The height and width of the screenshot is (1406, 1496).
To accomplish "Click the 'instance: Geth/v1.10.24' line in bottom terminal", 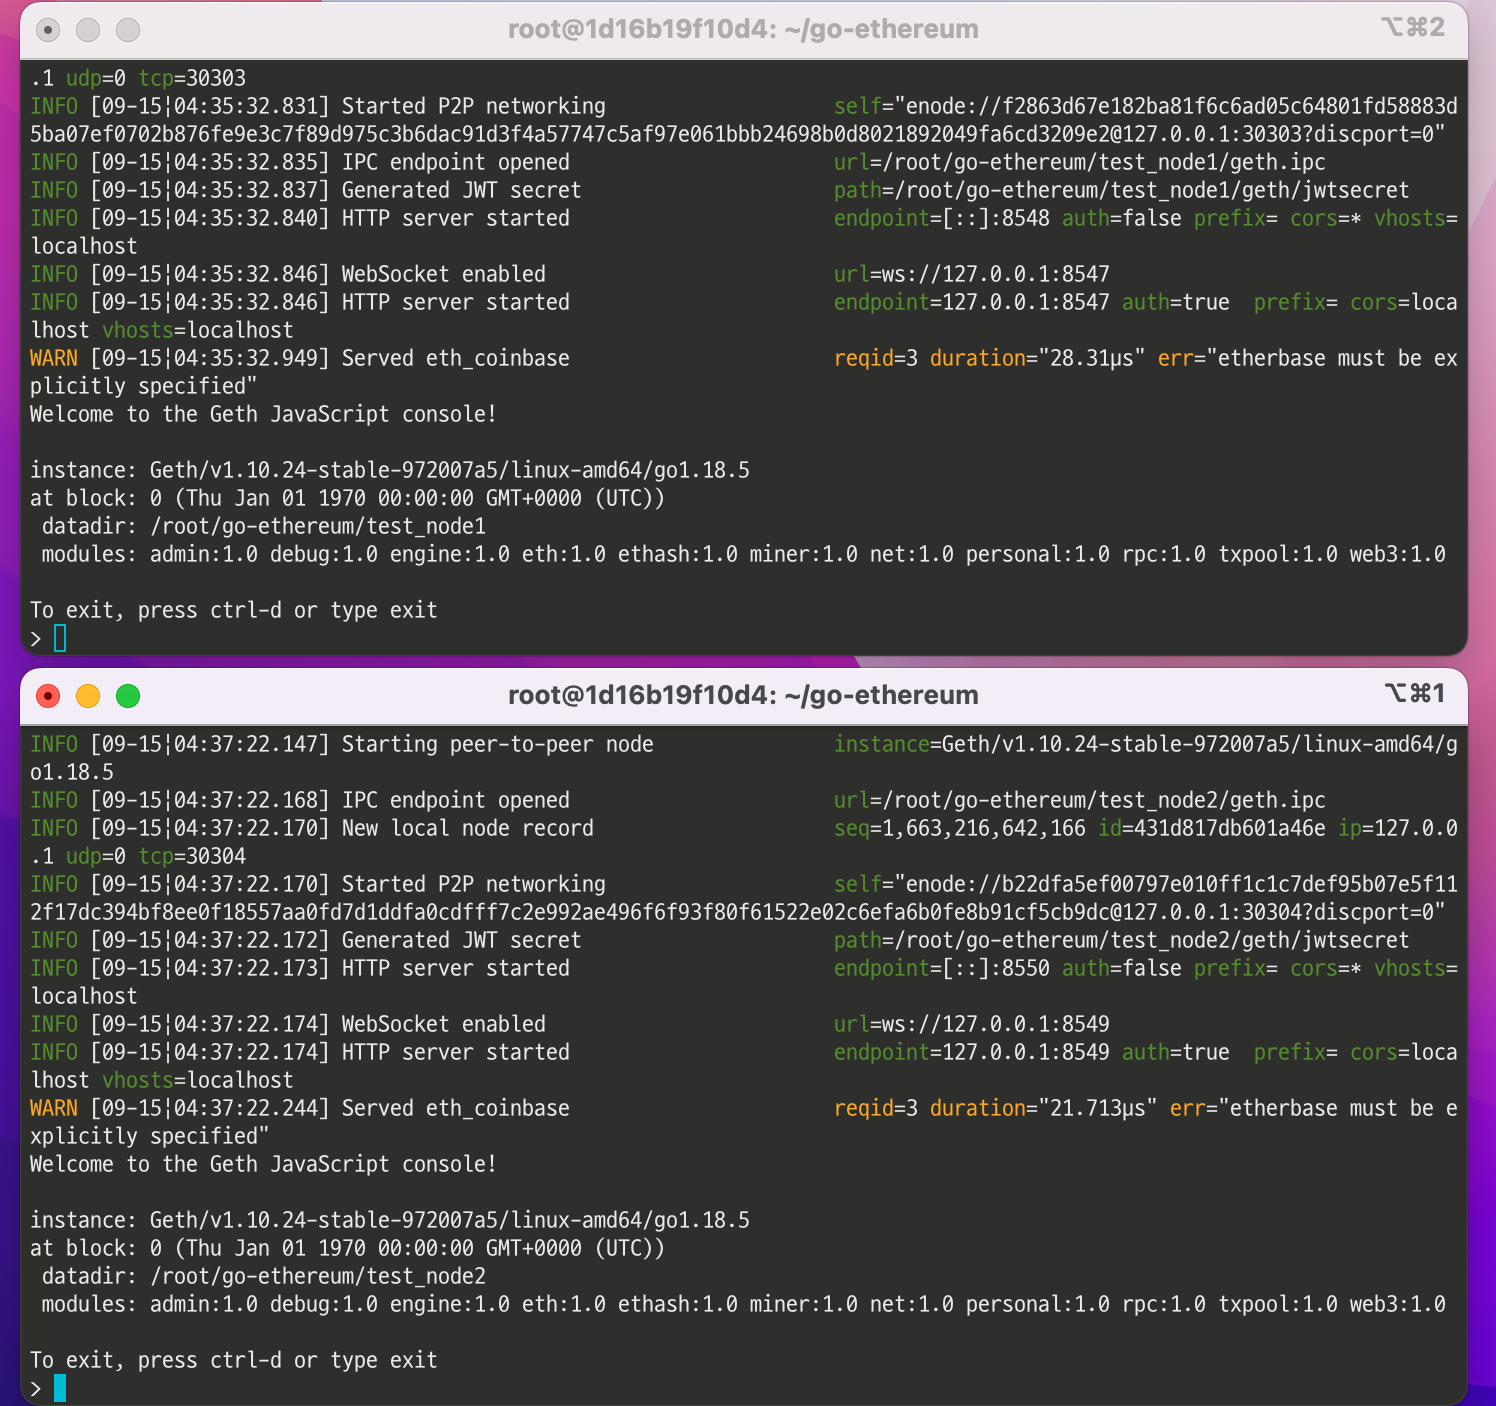I will pos(390,1220).
